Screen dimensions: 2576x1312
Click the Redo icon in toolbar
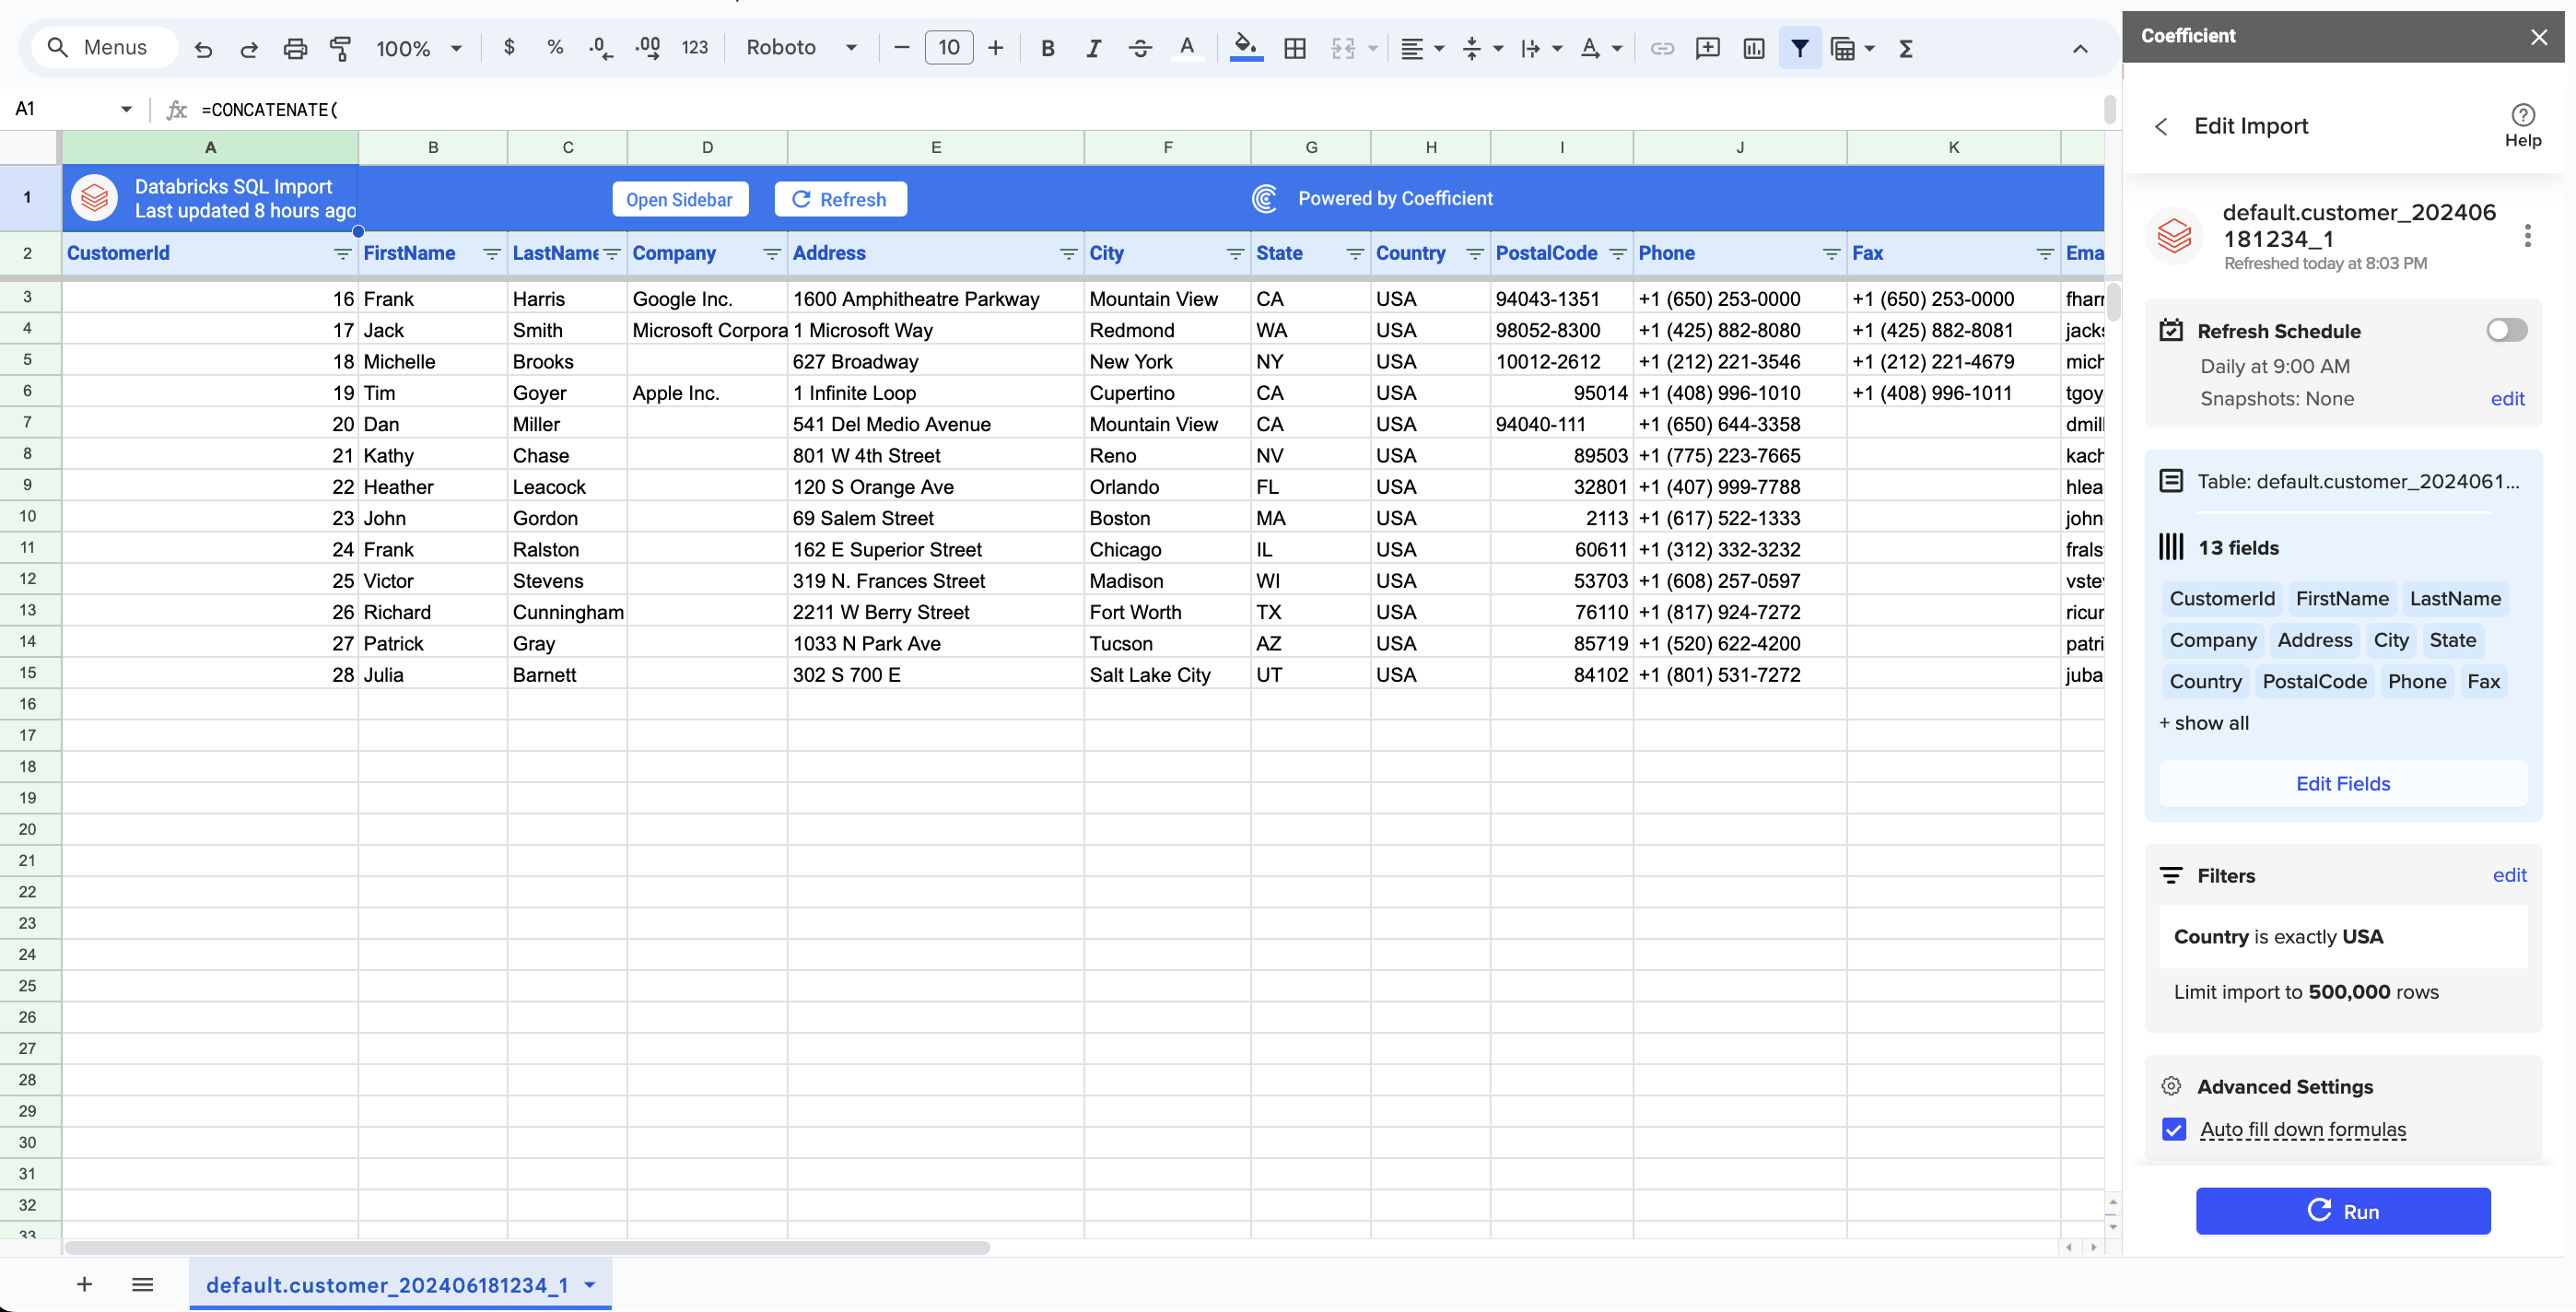click(248, 48)
